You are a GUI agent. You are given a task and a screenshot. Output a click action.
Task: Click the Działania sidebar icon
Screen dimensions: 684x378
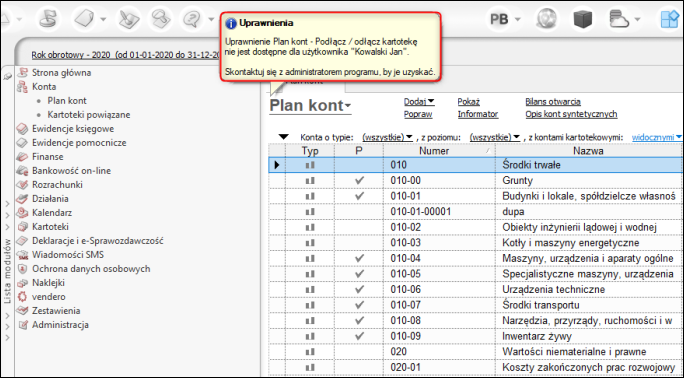click(x=22, y=198)
